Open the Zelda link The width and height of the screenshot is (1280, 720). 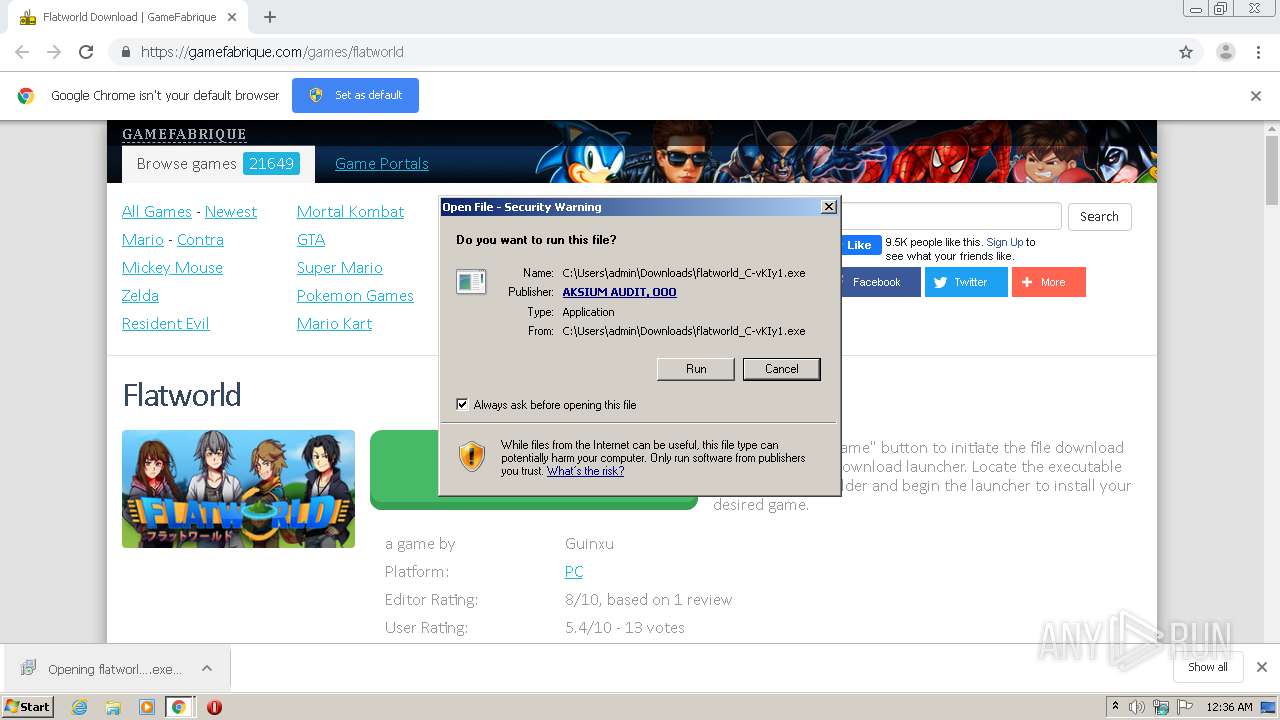pyautogui.click(x=140, y=296)
